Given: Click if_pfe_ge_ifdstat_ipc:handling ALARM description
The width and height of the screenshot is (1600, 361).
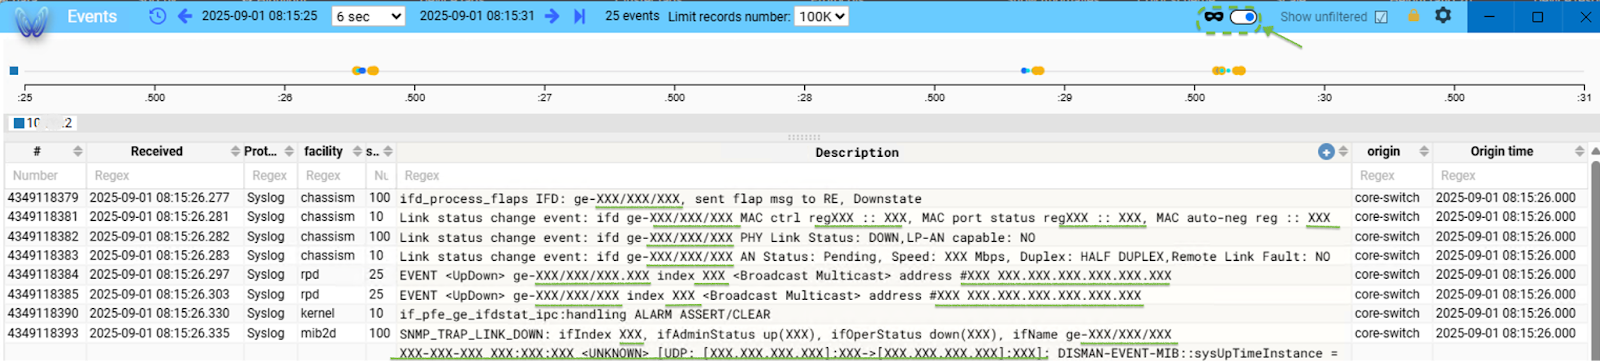Looking at the screenshot, I should click(x=585, y=314).
